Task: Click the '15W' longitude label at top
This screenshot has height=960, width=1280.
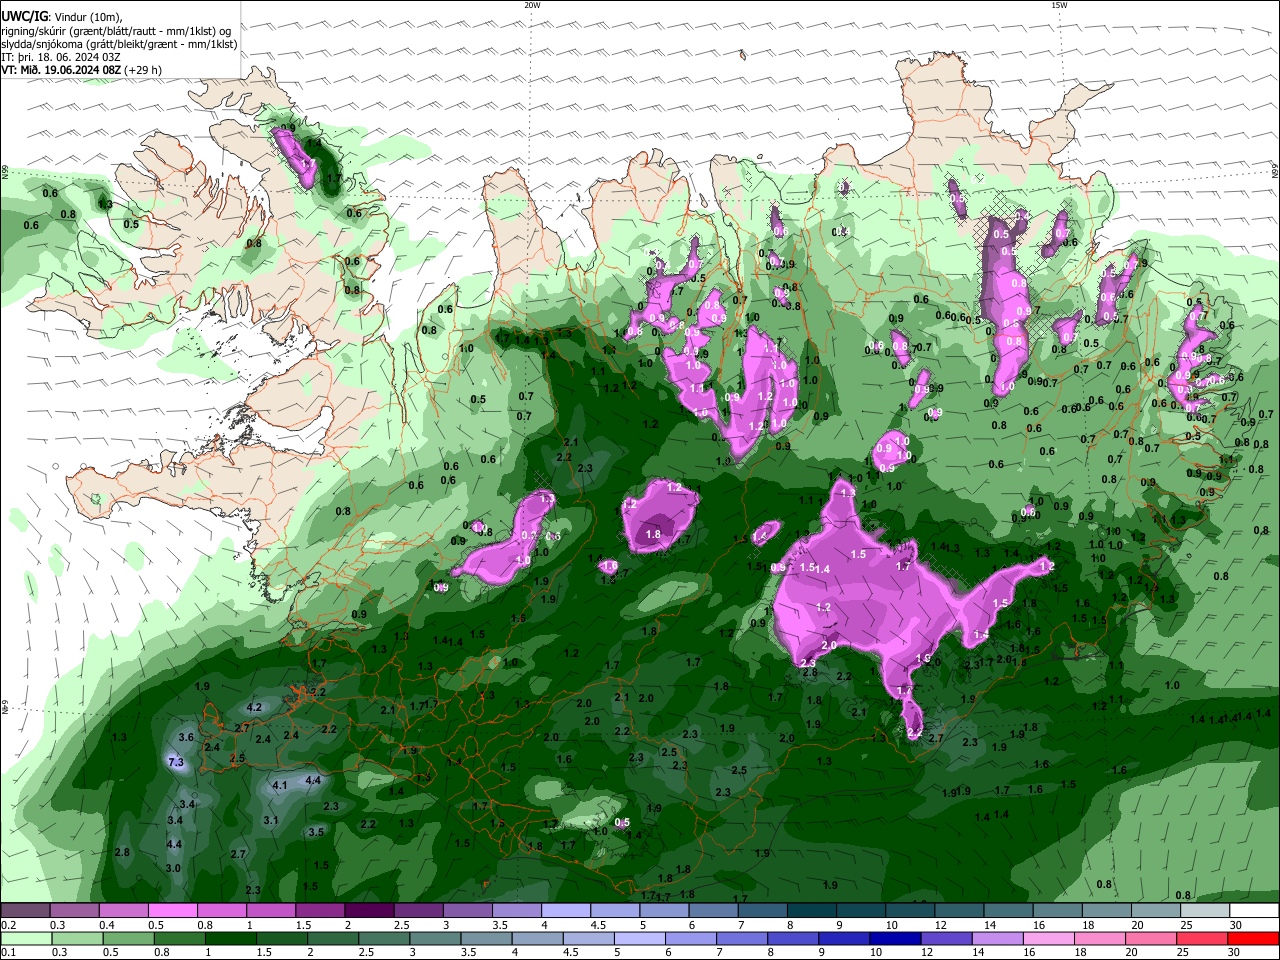Action: [1059, 5]
